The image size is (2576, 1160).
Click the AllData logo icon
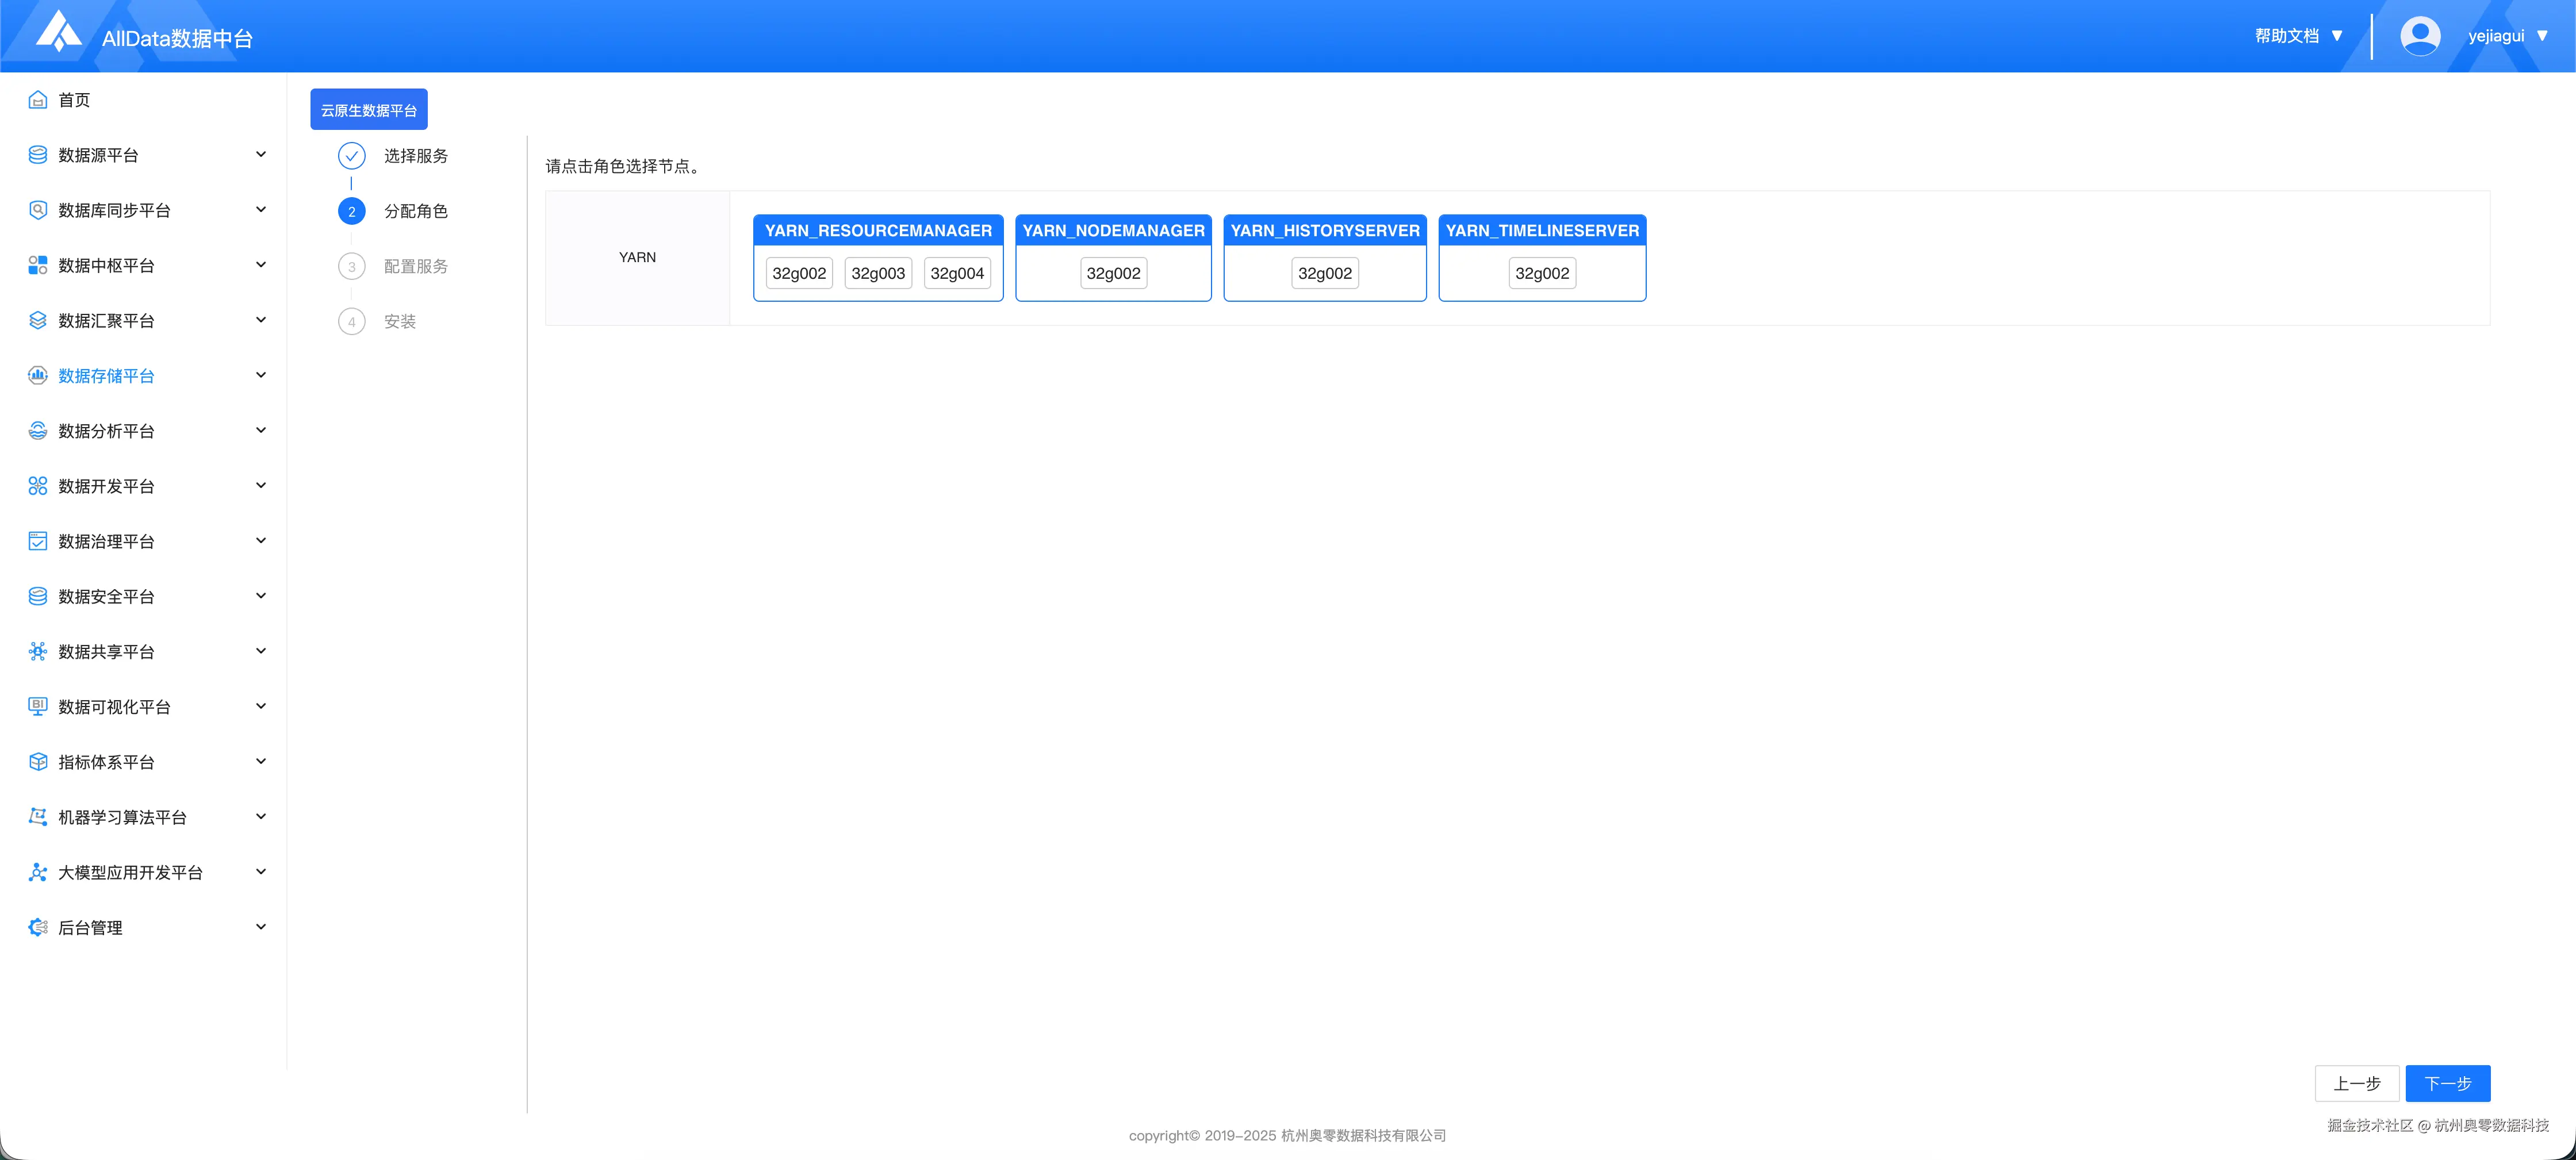pos(58,32)
